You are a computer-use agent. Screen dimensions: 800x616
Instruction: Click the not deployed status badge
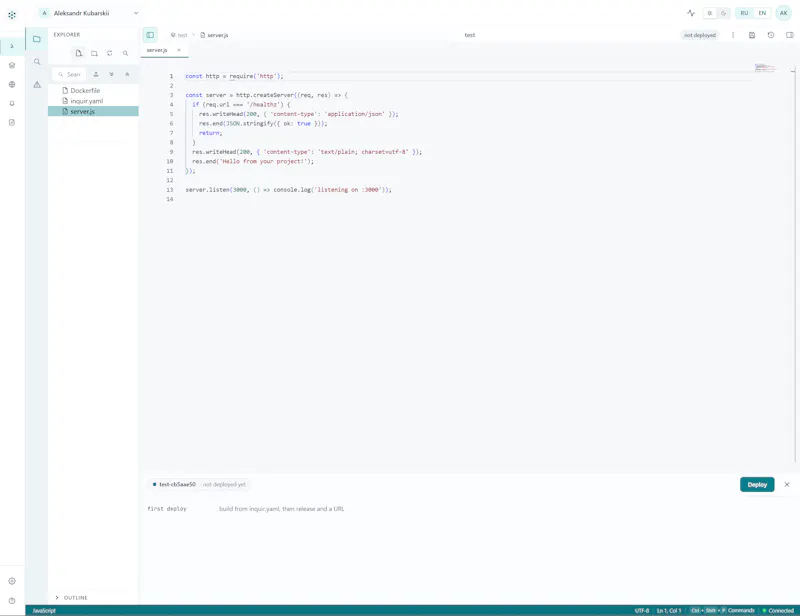click(700, 35)
